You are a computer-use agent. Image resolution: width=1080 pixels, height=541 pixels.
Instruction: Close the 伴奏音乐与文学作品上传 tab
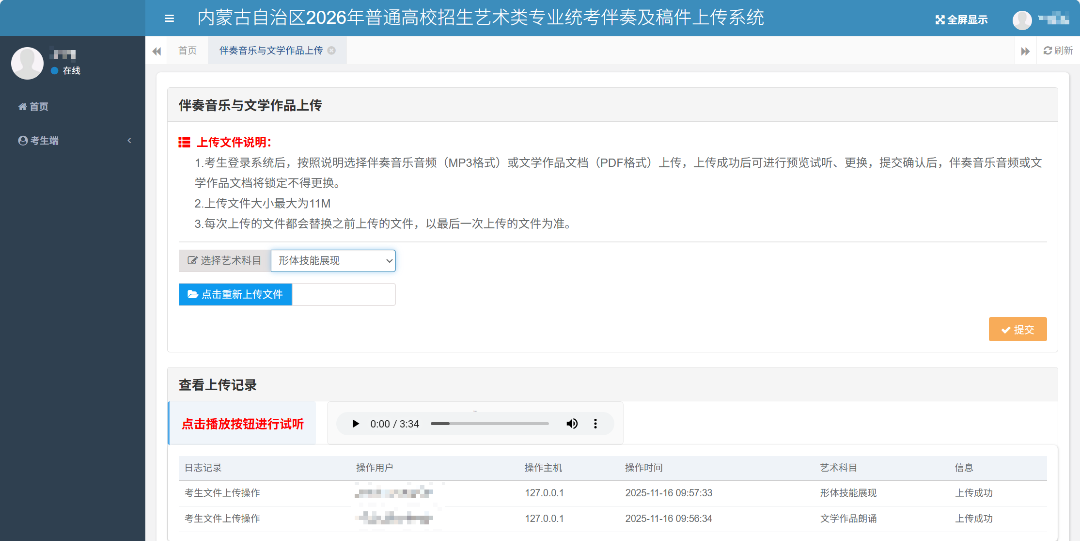coord(331,50)
